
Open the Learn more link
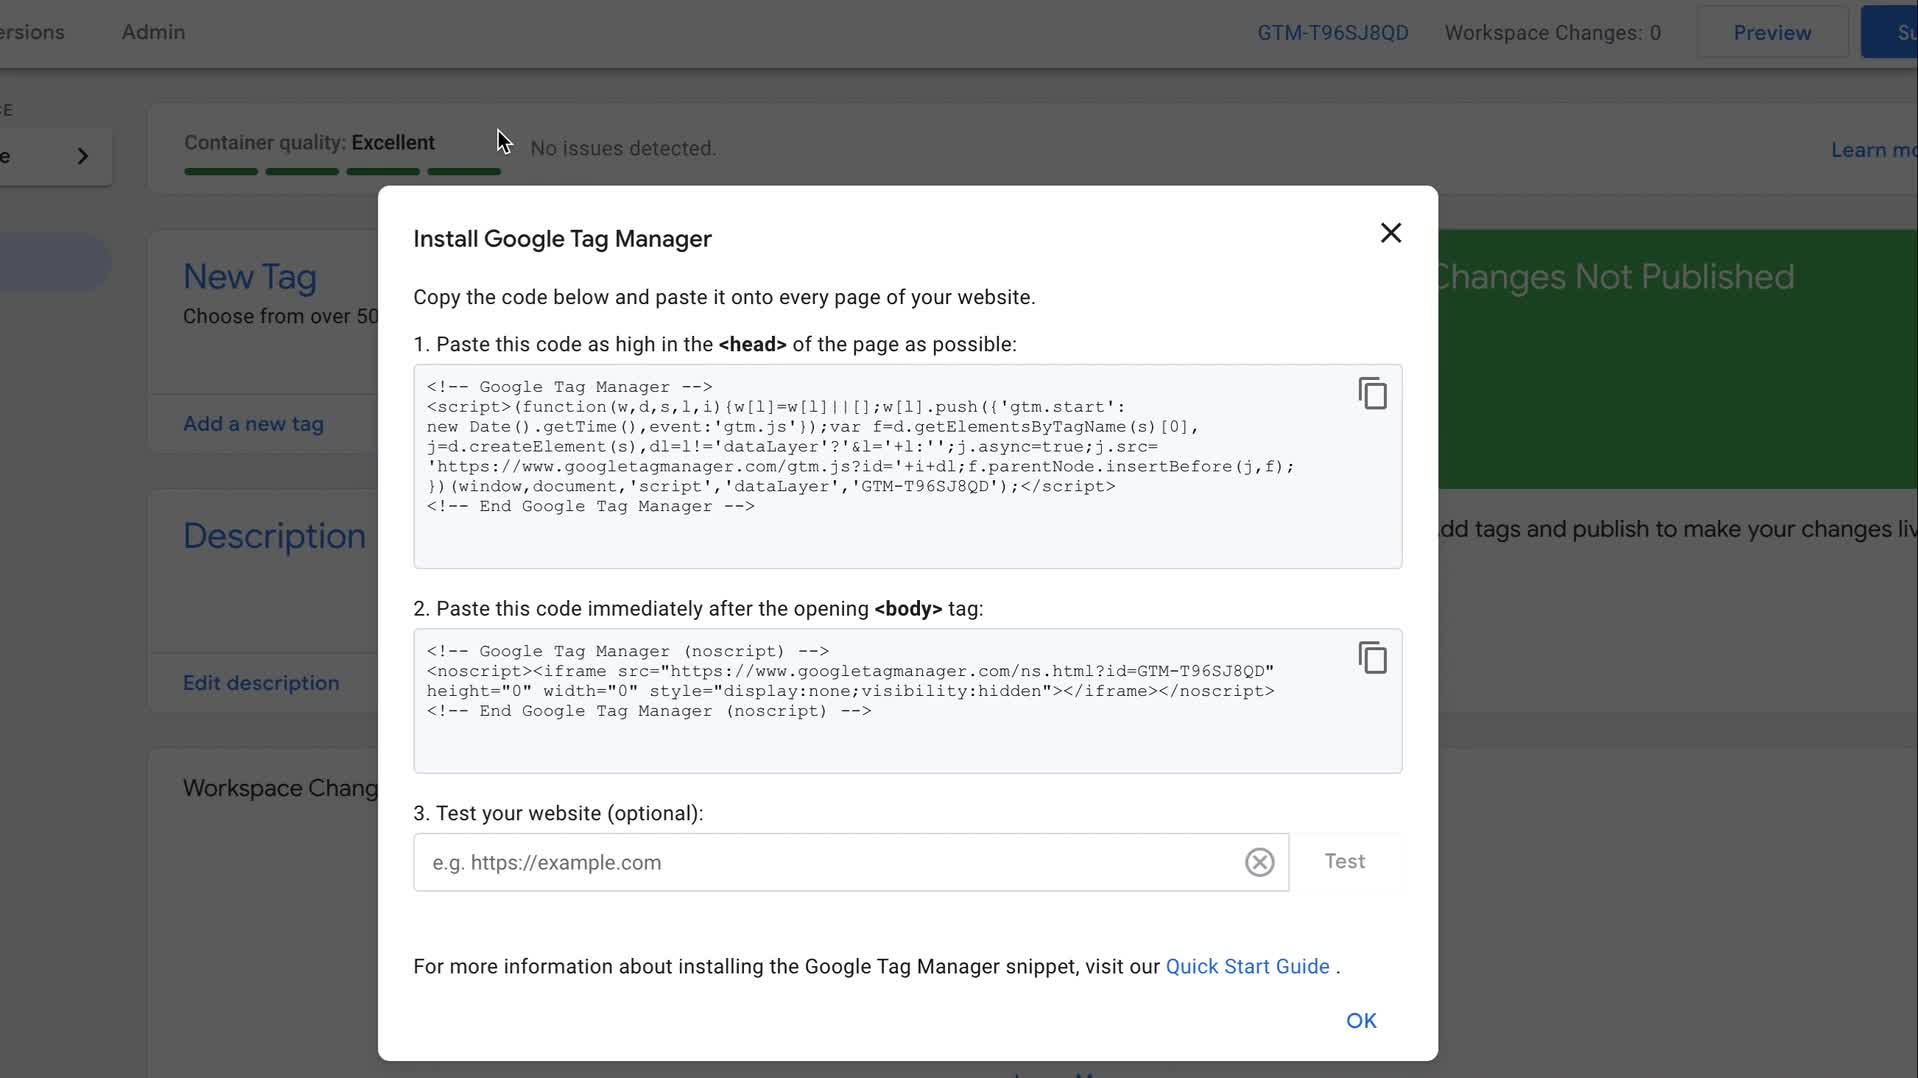click(x=1872, y=150)
